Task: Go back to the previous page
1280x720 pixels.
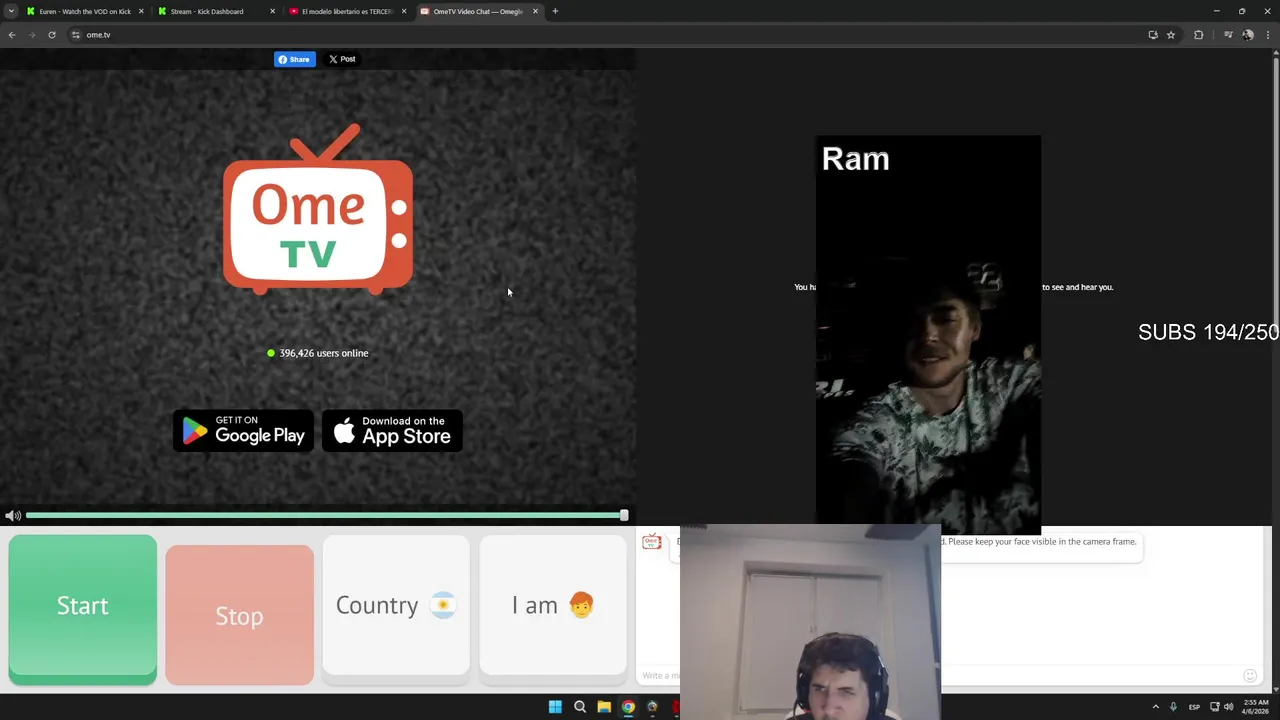Action: [x=12, y=35]
